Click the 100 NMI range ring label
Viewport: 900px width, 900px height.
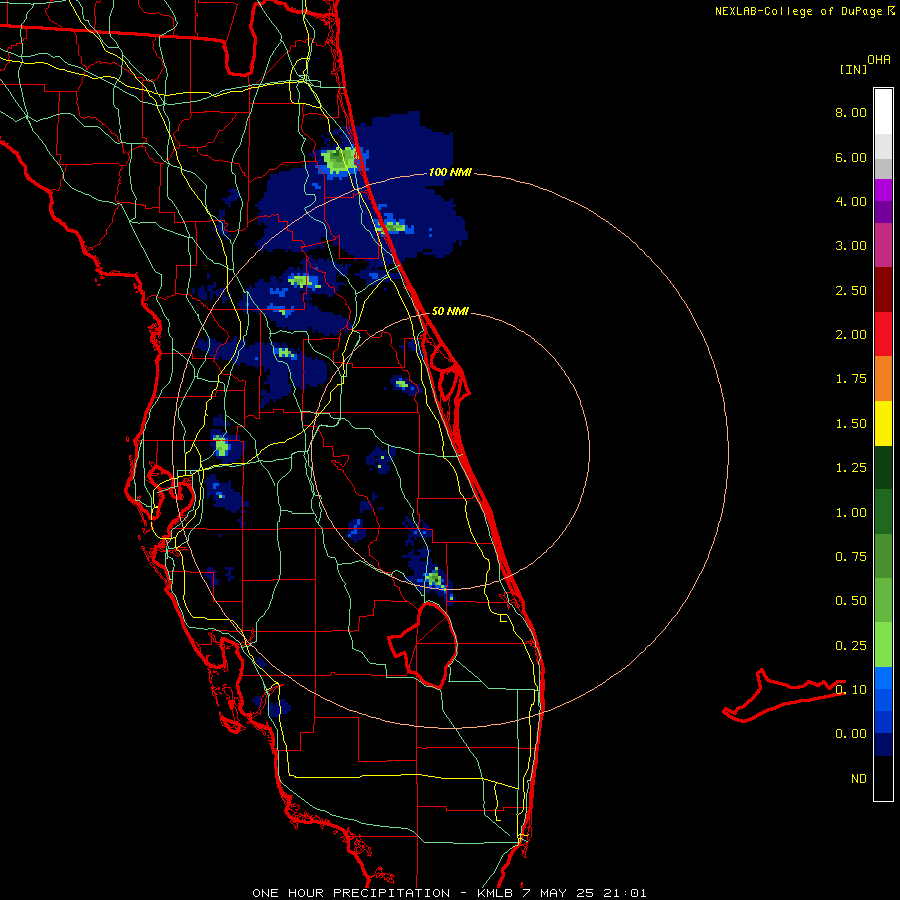pyautogui.click(x=450, y=172)
